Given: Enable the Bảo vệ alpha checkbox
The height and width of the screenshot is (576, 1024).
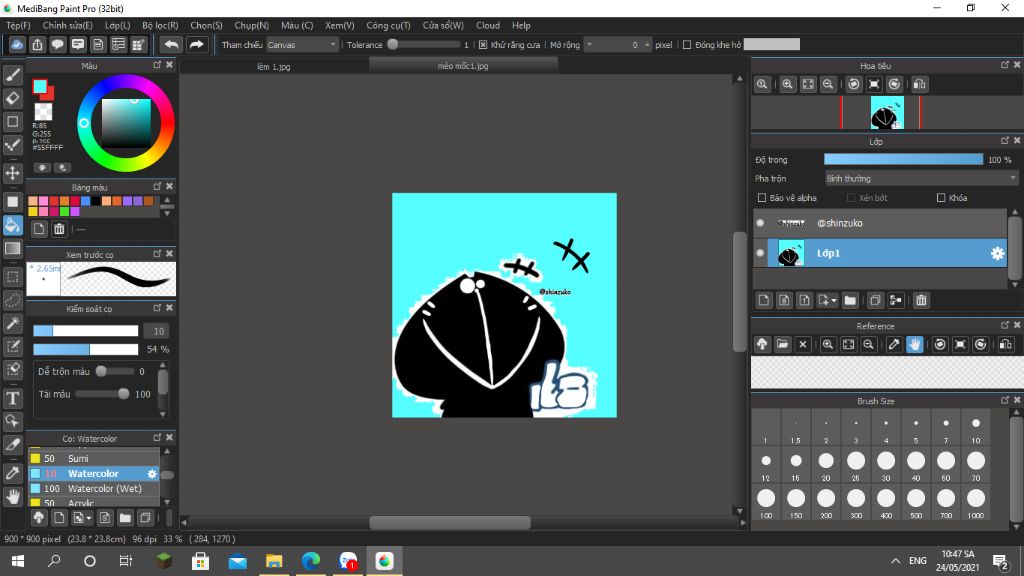Looking at the screenshot, I should pyautogui.click(x=762, y=198).
